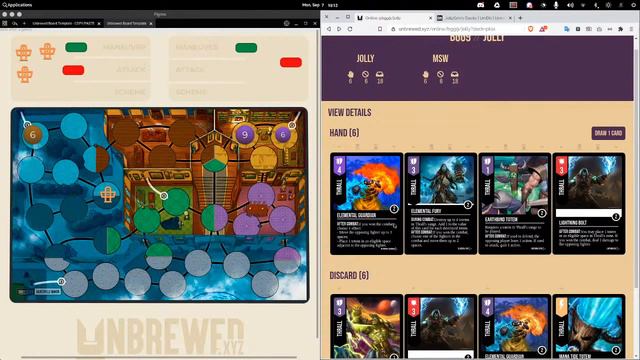
Task: Open the volume tray icon
Action: pyautogui.click(x=570, y=5)
